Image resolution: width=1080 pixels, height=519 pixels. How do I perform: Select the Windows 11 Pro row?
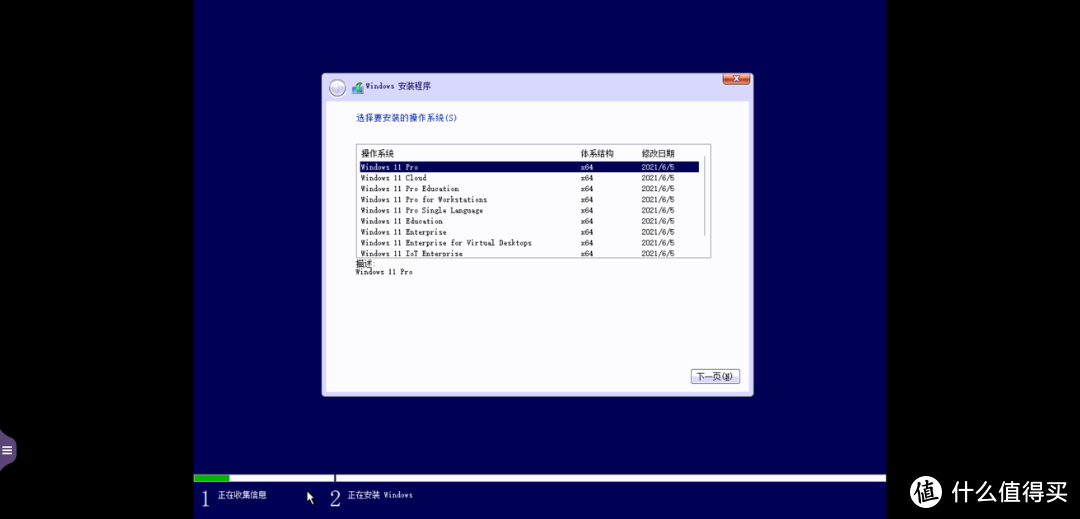click(x=529, y=167)
